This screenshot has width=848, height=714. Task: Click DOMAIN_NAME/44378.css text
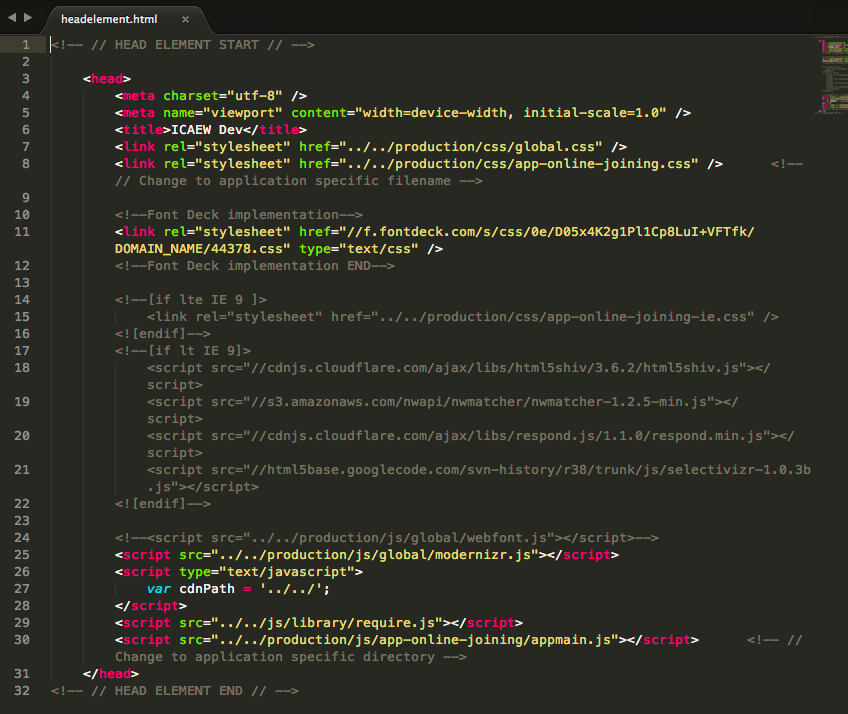click(198, 249)
